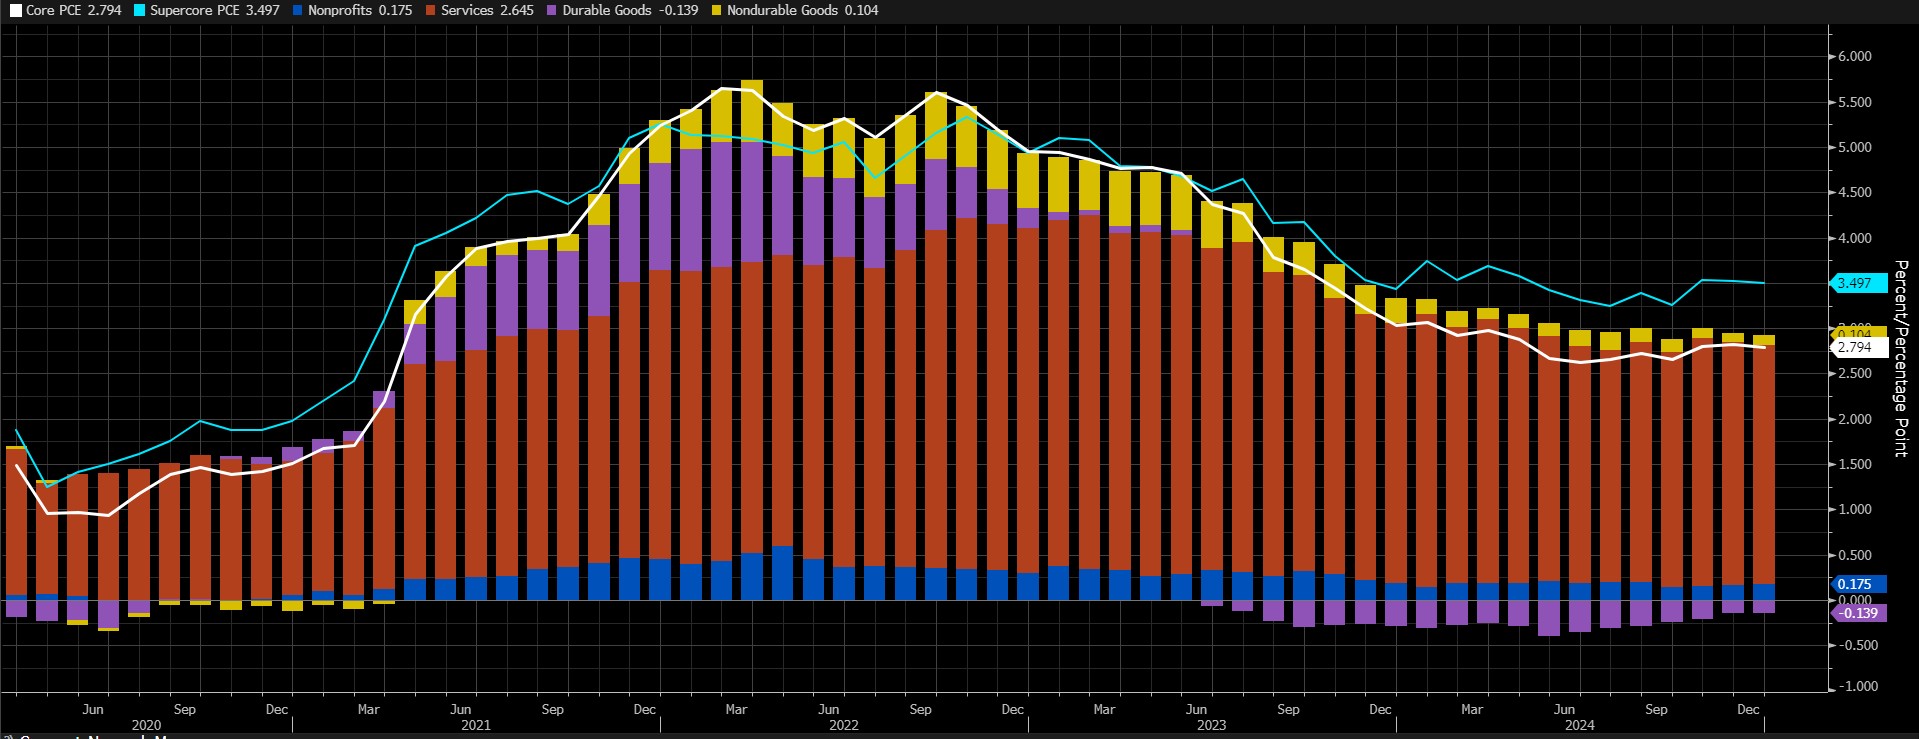This screenshot has height=739, width=1919.
Task: Click the purple Durable Goods legend swatch
Action: point(552,10)
